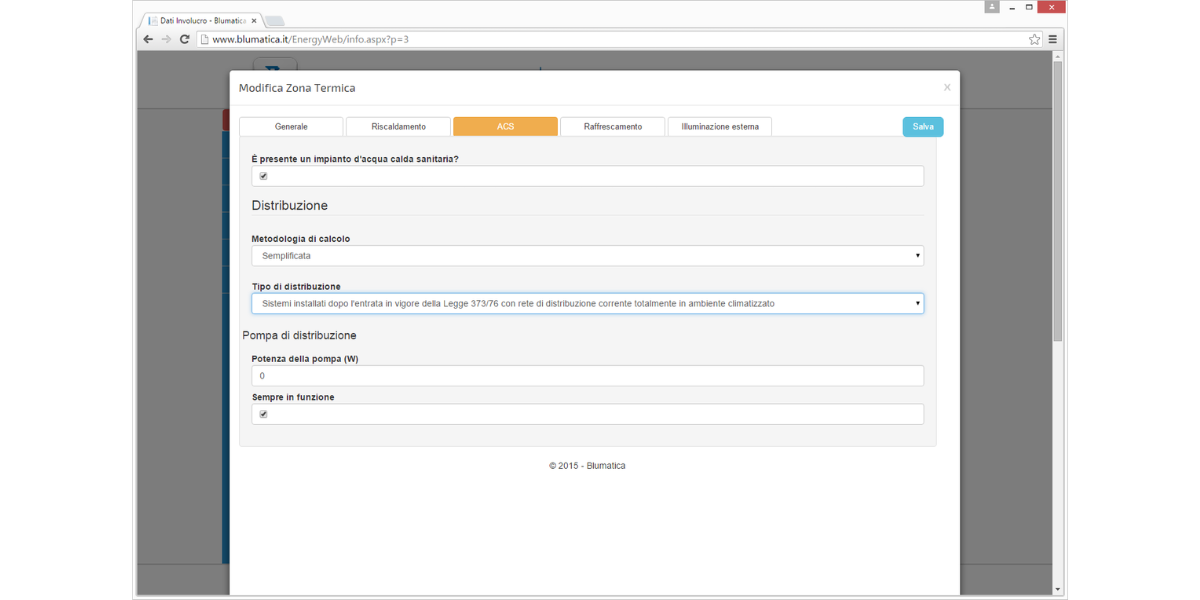Expand the Tipo di distribuzione dropdown
The width and height of the screenshot is (1200, 600).
click(587, 303)
